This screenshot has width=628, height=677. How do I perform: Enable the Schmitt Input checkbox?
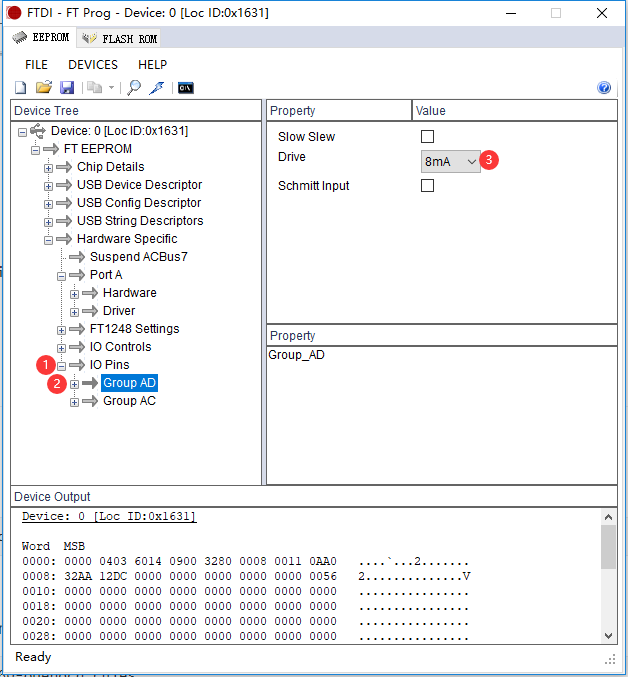427,186
